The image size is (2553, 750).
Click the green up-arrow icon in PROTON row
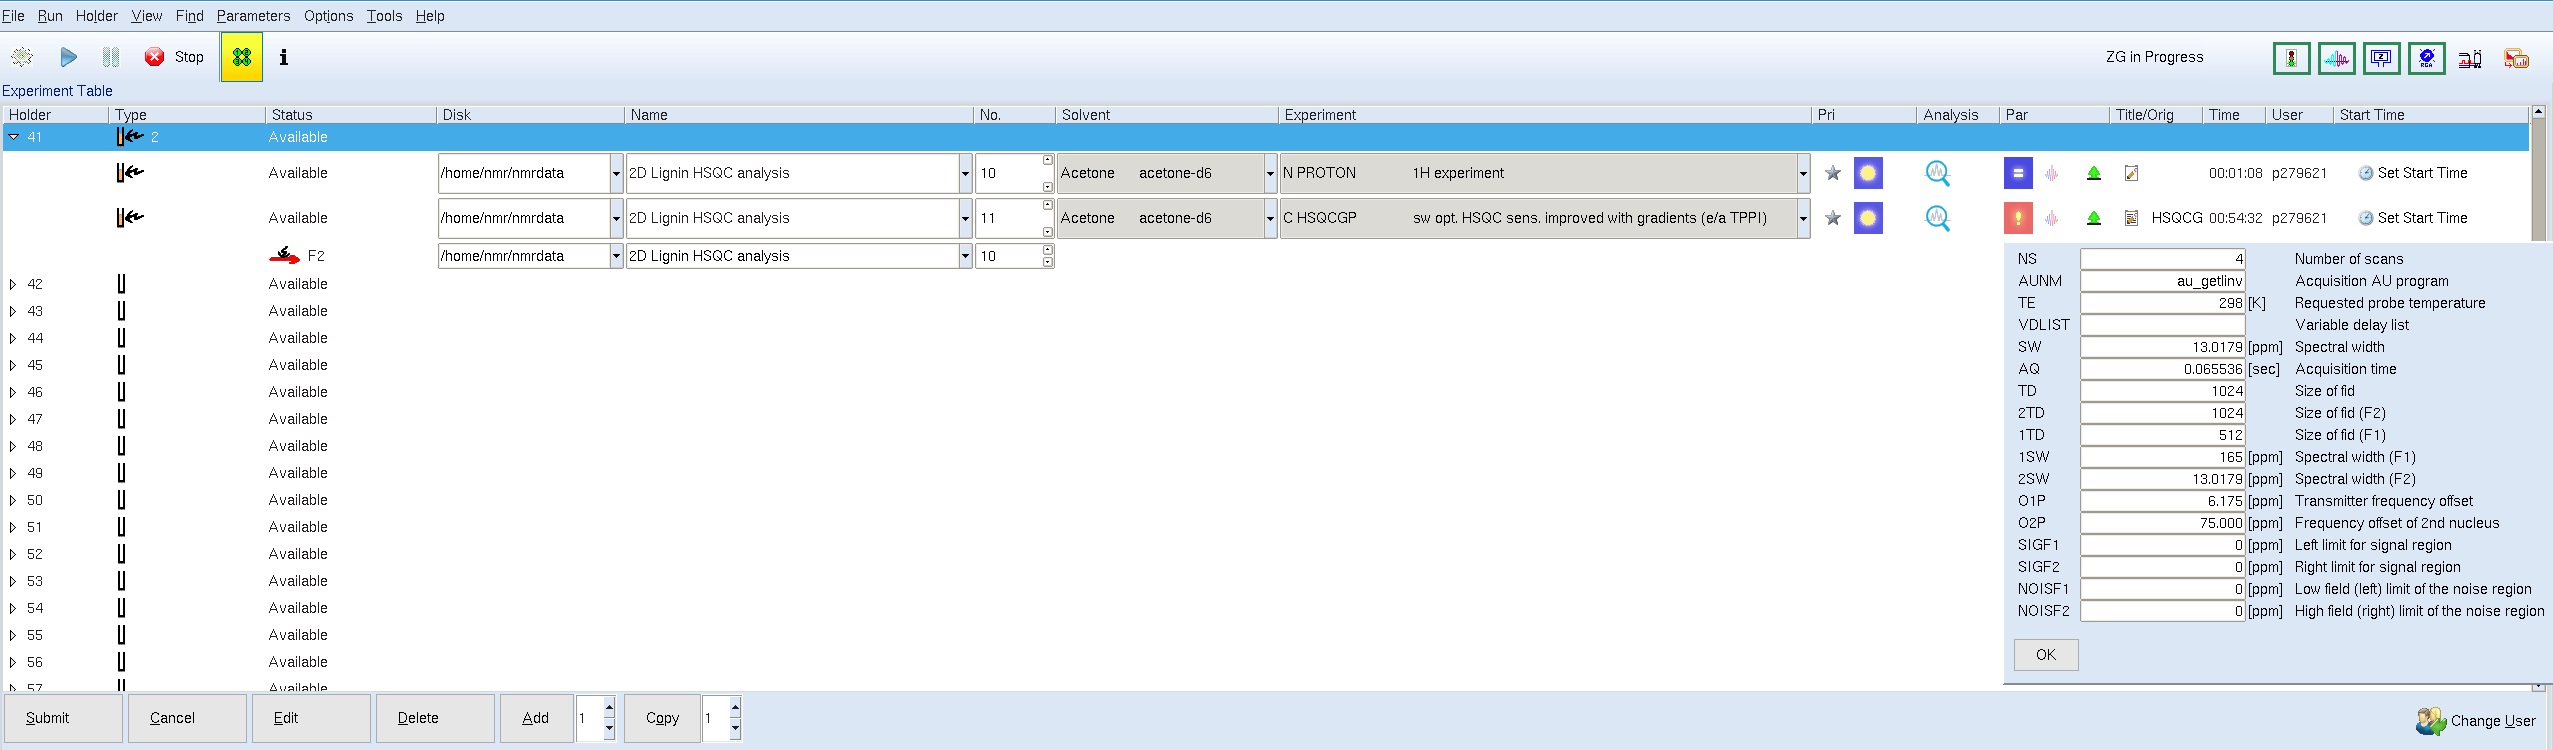tap(2094, 173)
